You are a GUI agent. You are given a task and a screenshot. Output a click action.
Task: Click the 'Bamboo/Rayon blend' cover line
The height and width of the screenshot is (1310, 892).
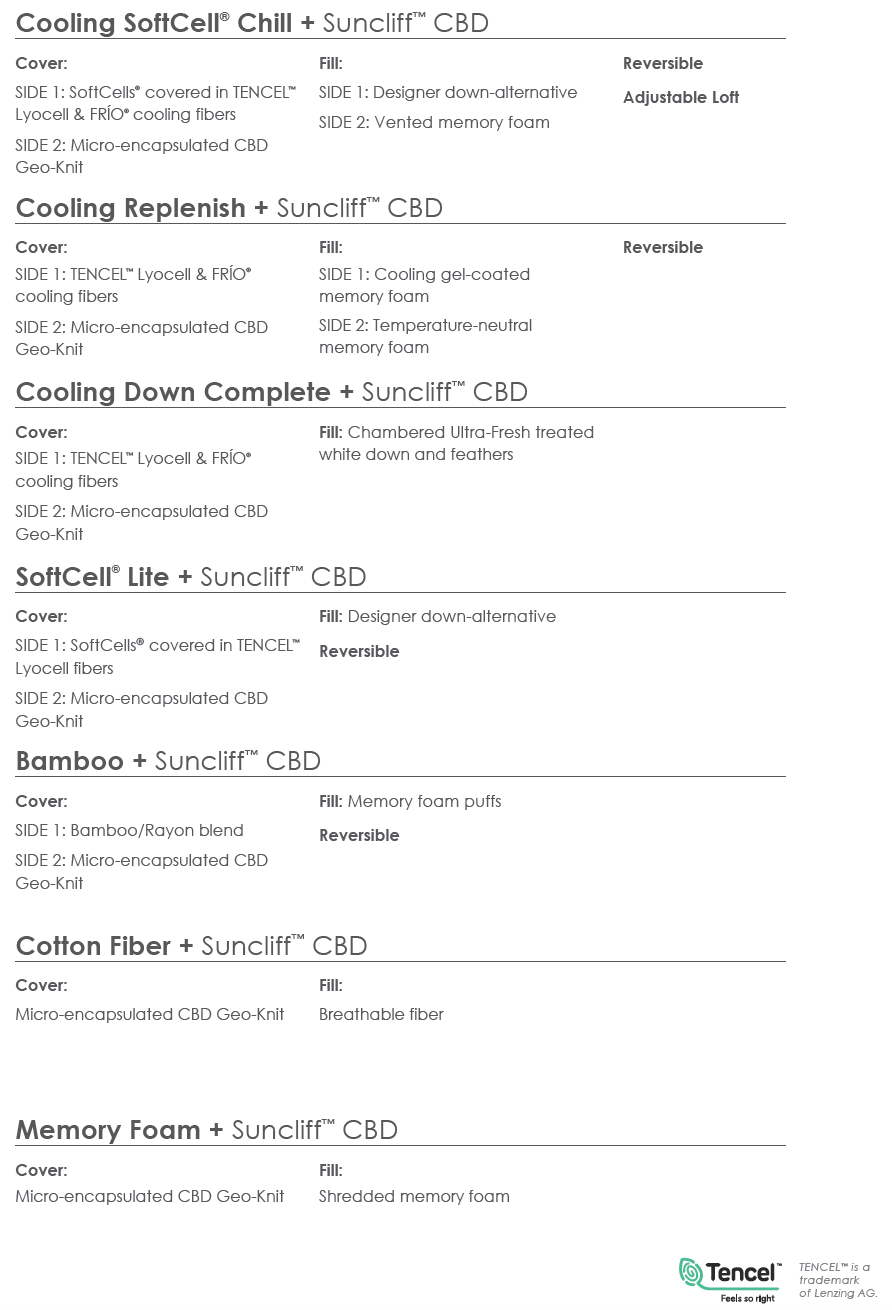pyautogui.click(x=129, y=831)
